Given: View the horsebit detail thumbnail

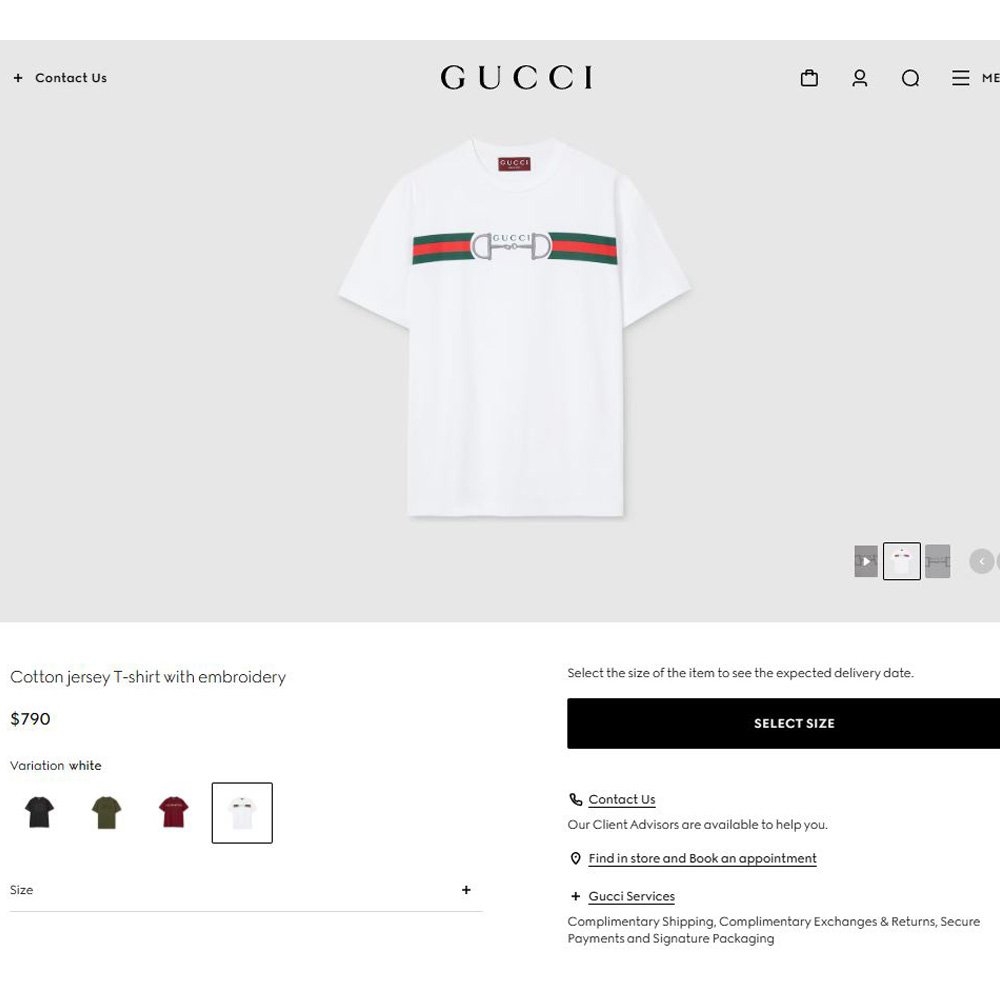Looking at the screenshot, I should [938, 561].
